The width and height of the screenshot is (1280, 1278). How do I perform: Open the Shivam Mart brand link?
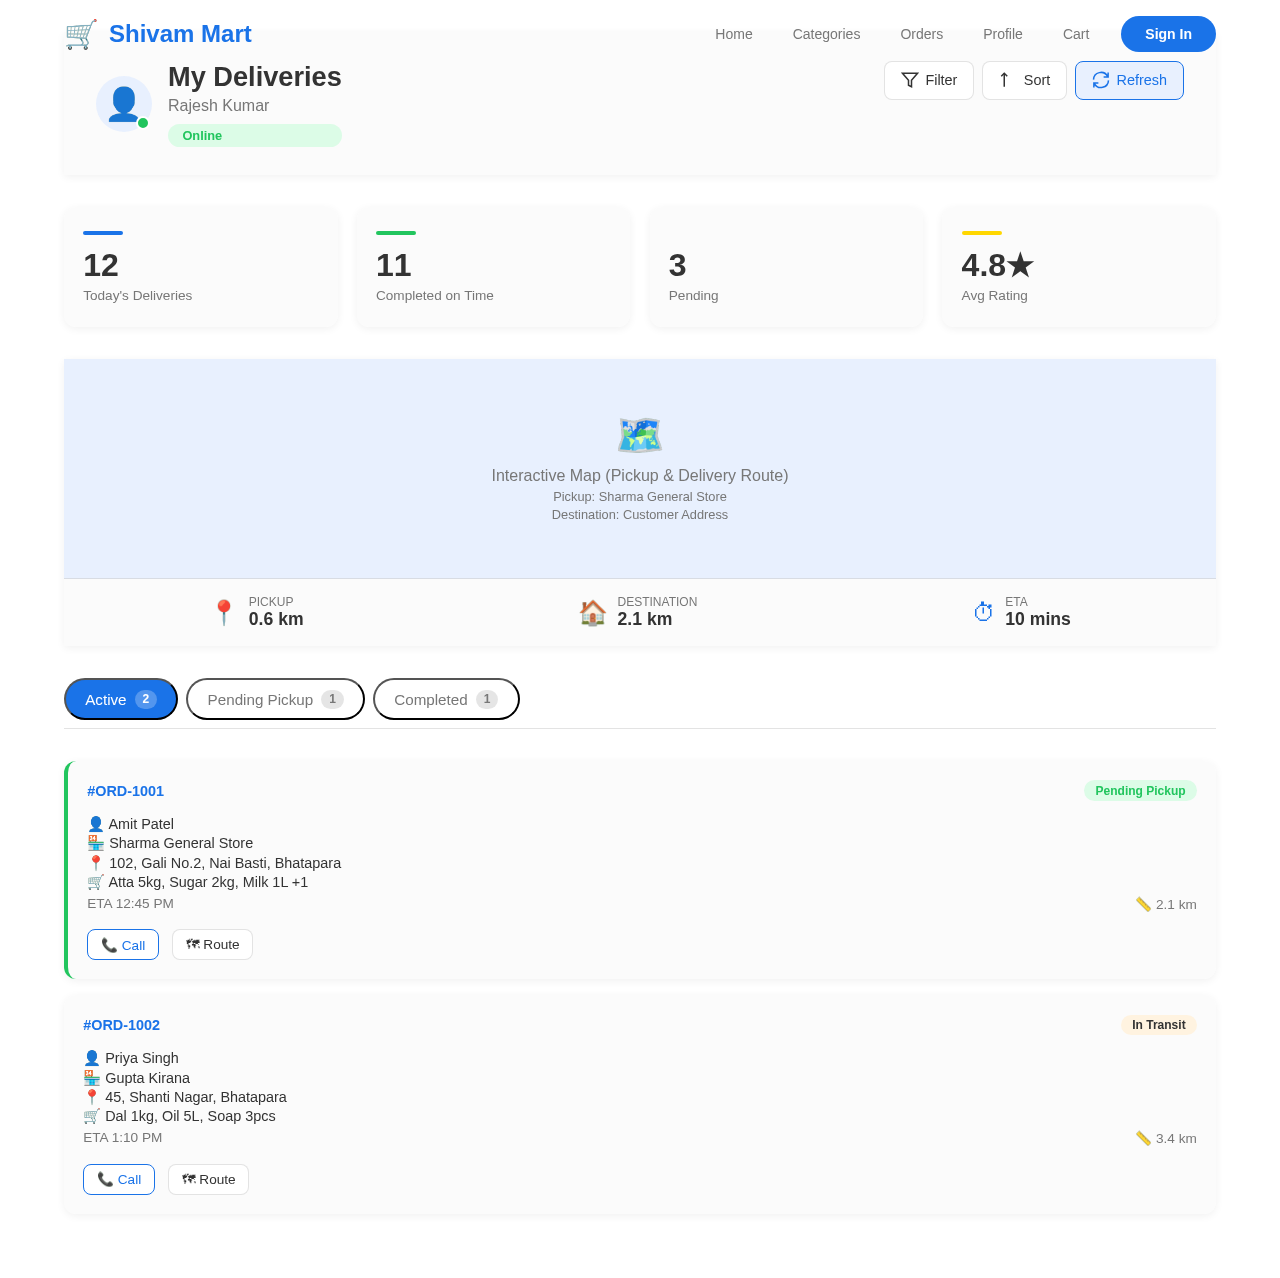tap(158, 34)
